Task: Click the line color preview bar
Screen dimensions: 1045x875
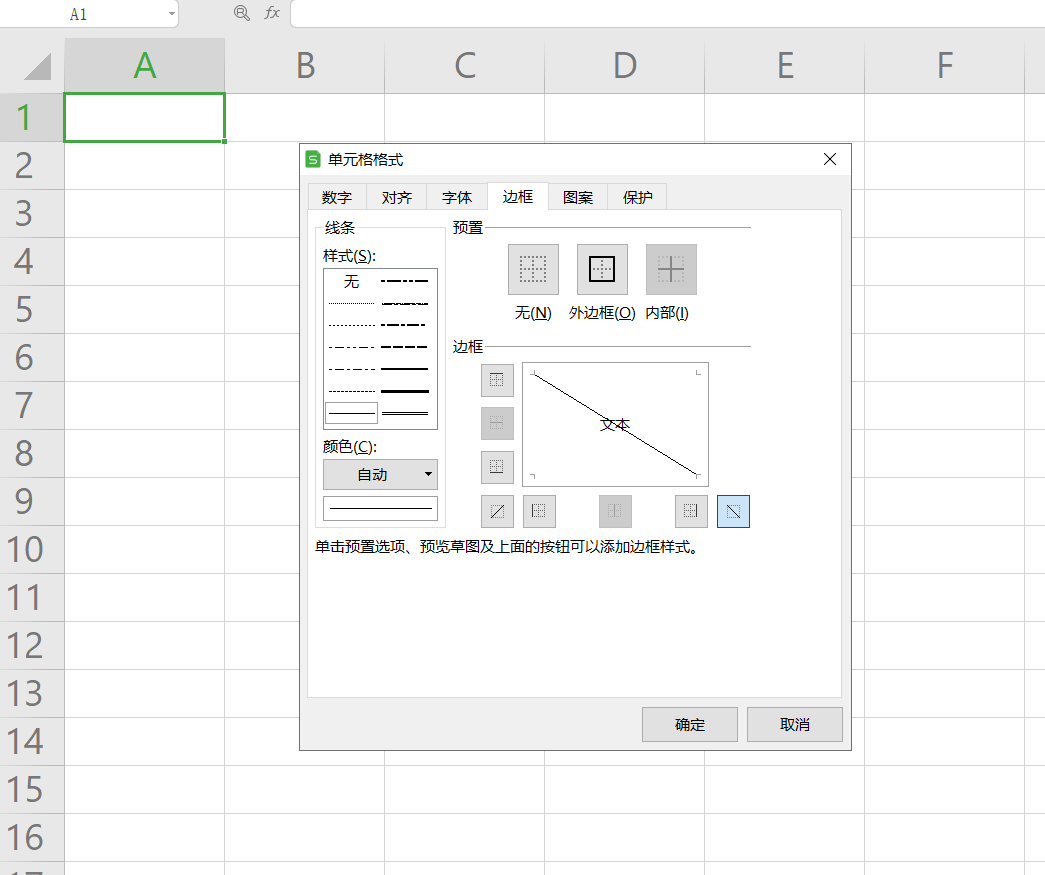Action: point(380,508)
